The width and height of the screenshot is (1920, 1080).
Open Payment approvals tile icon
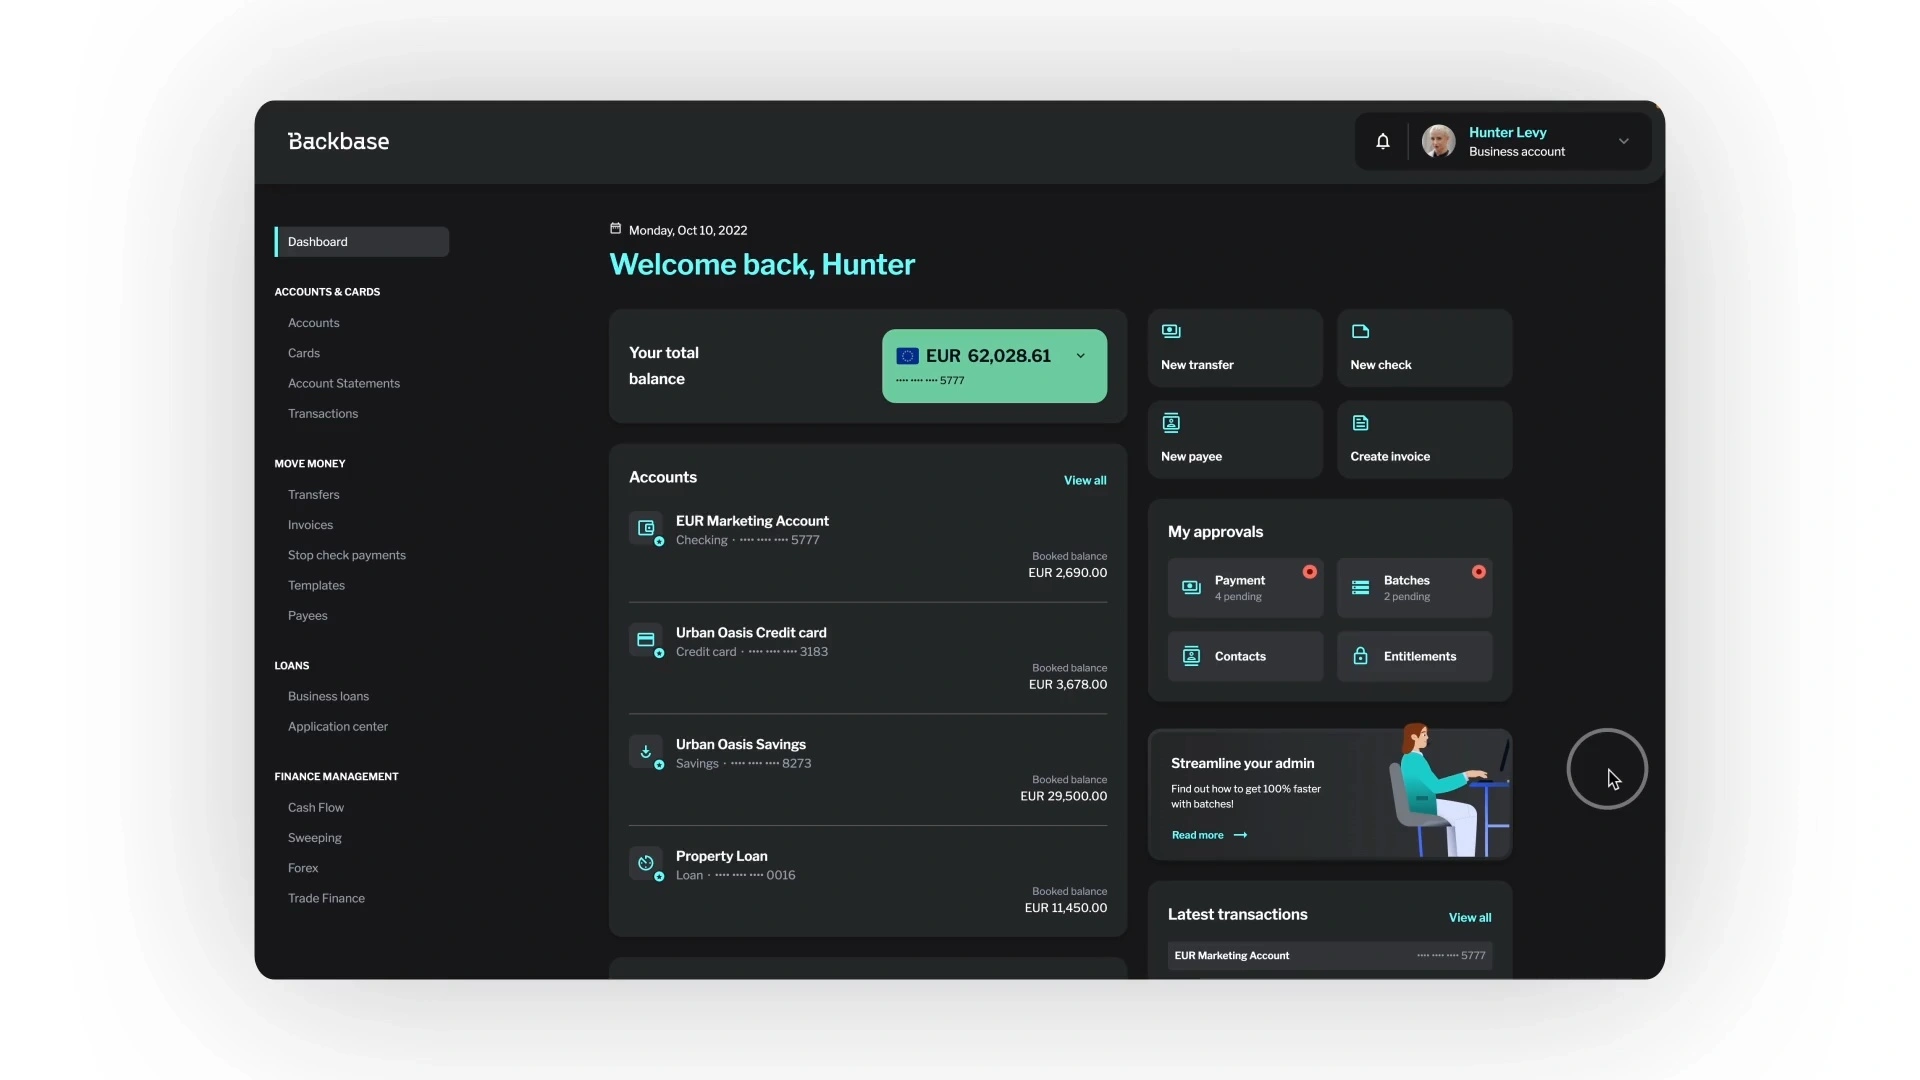[1191, 588]
